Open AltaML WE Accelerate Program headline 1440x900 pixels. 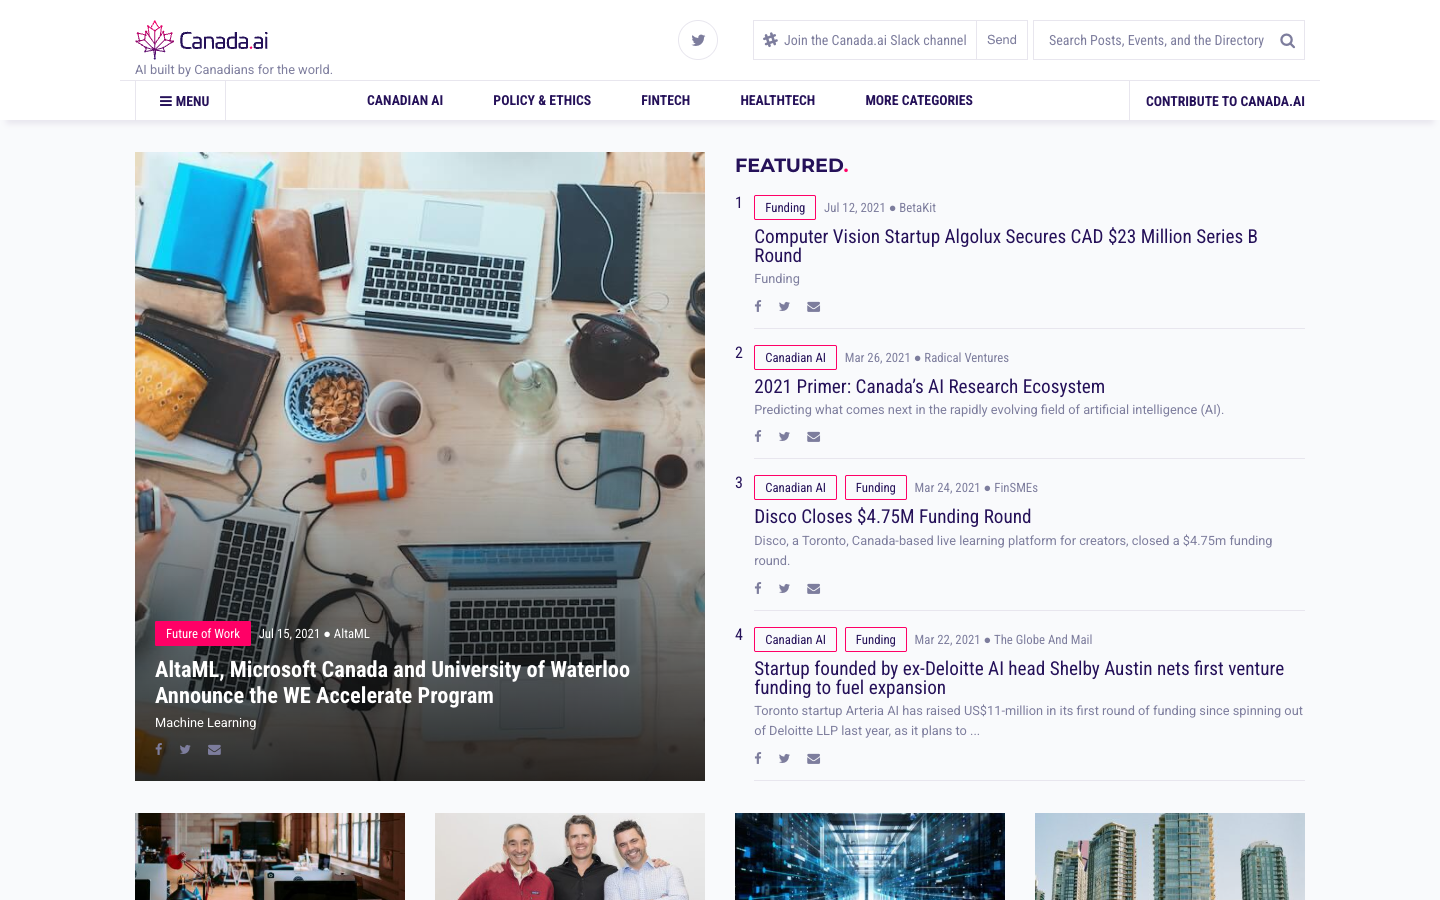[x=392, y=683]
